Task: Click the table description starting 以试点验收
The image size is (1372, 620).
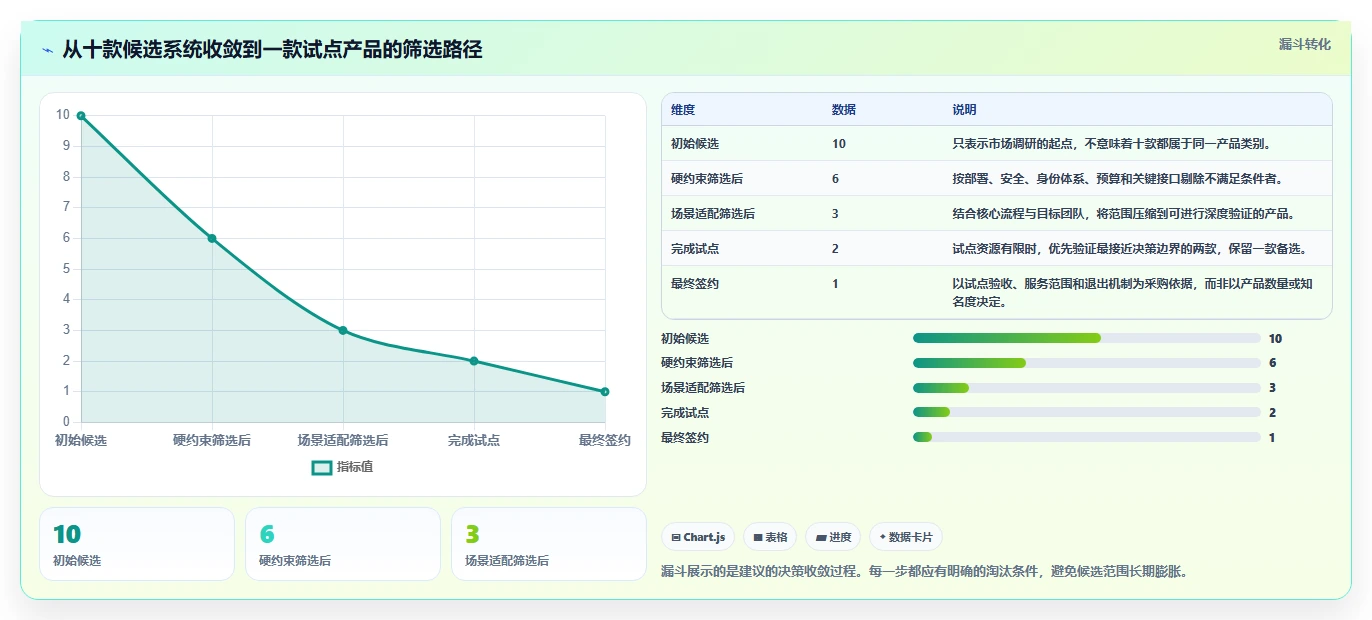Action: 1132,293
